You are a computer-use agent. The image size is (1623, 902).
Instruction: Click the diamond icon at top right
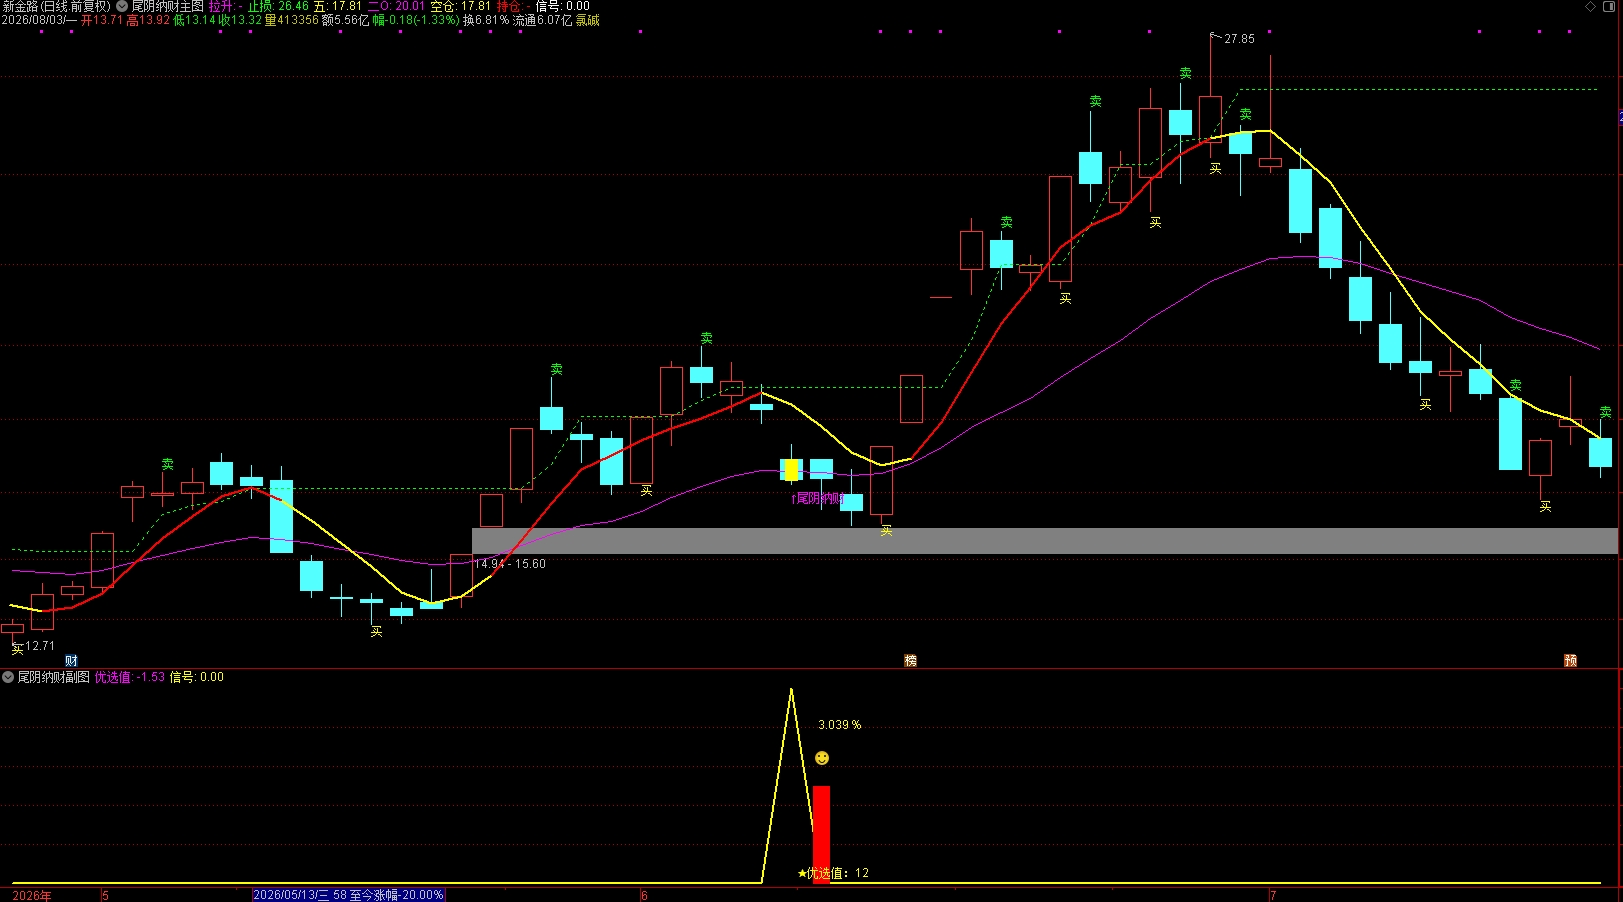tap(1591, 6)
